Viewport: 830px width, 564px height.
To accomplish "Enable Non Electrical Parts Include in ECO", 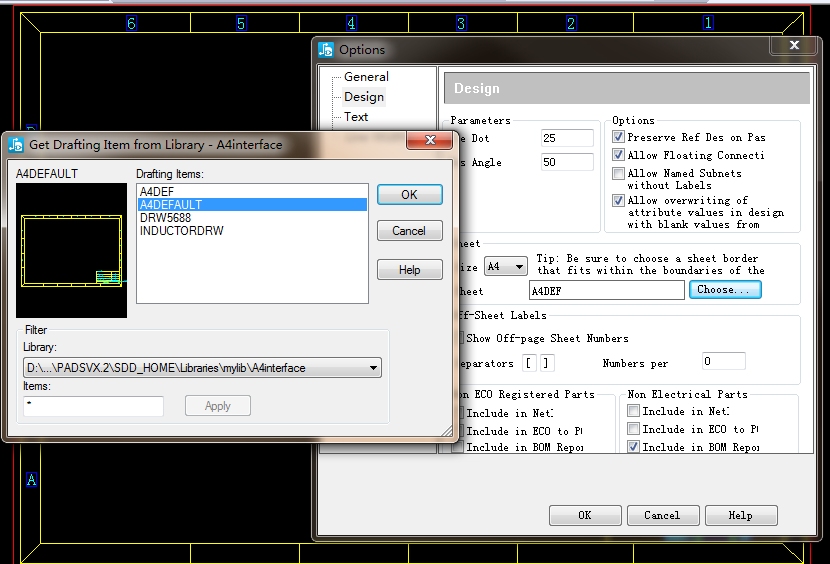I will tap(633, 428).
